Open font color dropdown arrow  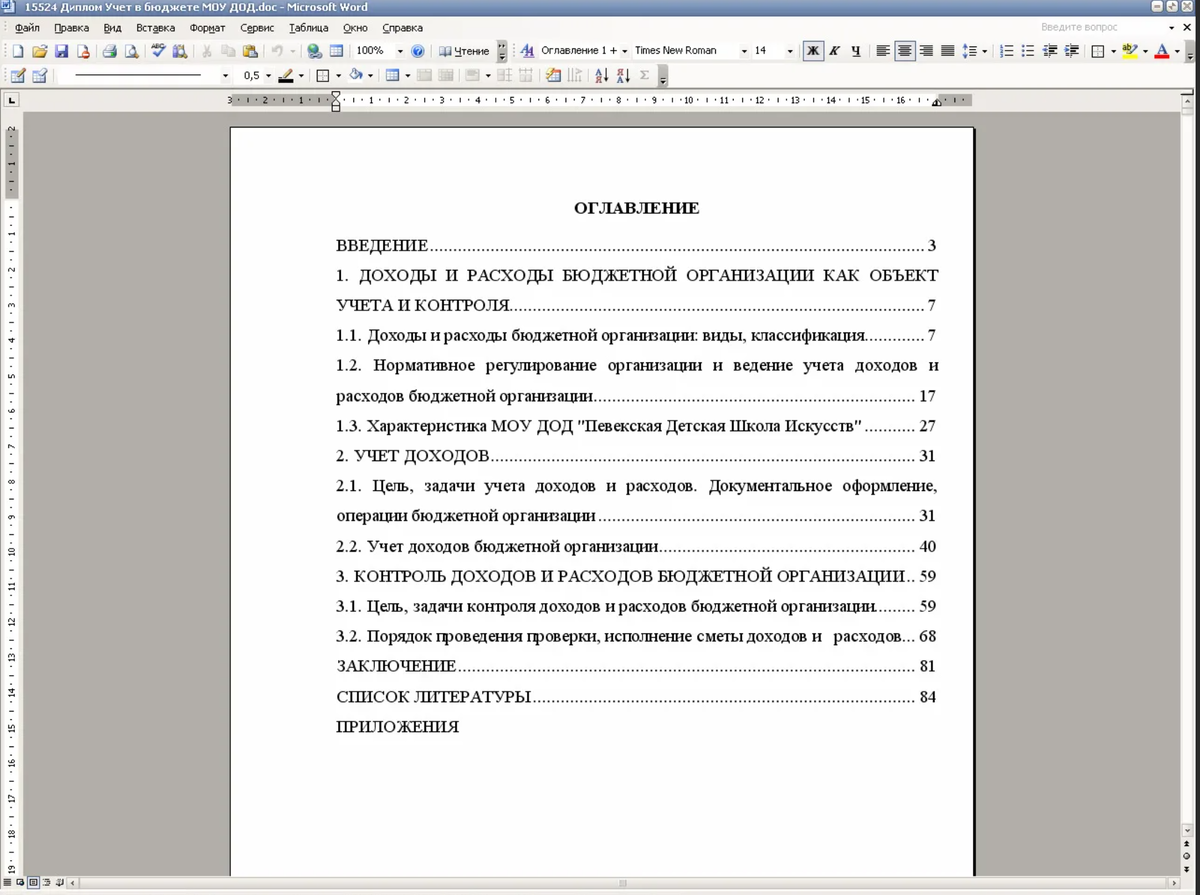[x=1177, y=51]
